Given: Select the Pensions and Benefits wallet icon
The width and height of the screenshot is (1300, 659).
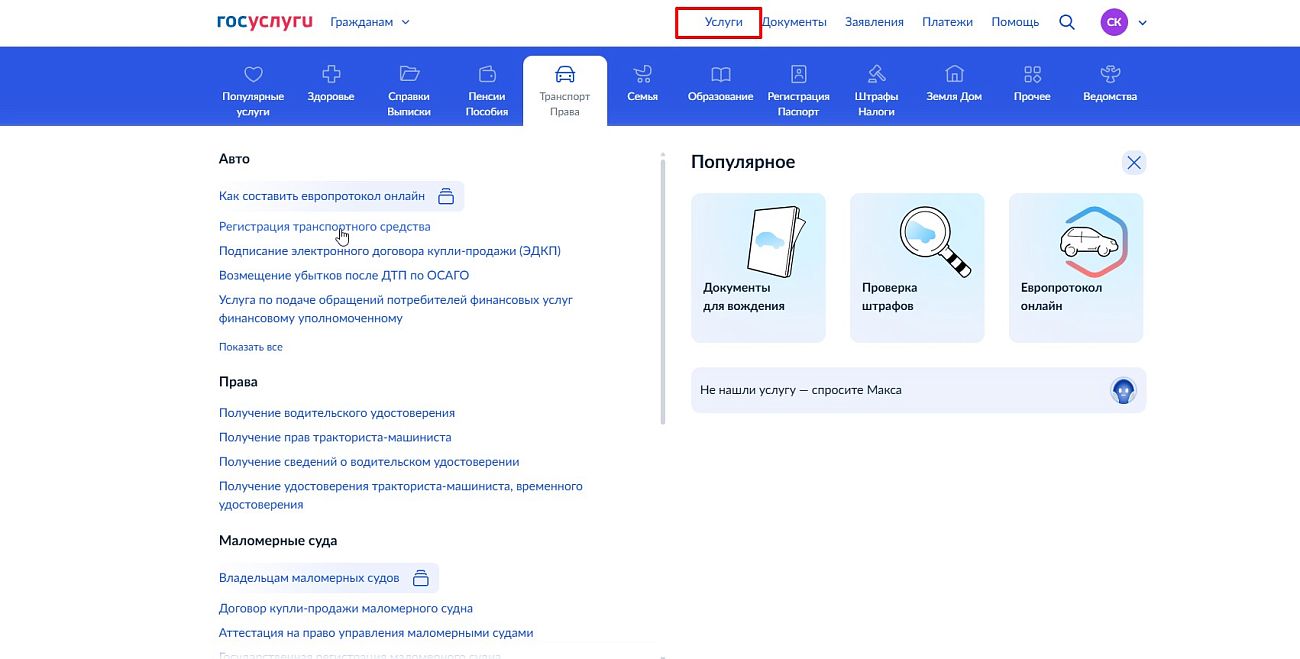Looking at the screenshot, I should point(487,74).
